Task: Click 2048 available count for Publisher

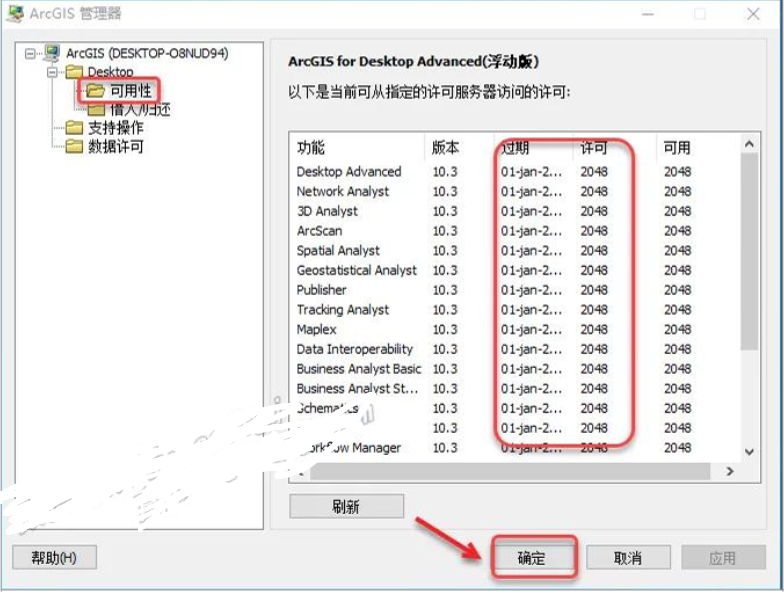Action: pos(678,290)
